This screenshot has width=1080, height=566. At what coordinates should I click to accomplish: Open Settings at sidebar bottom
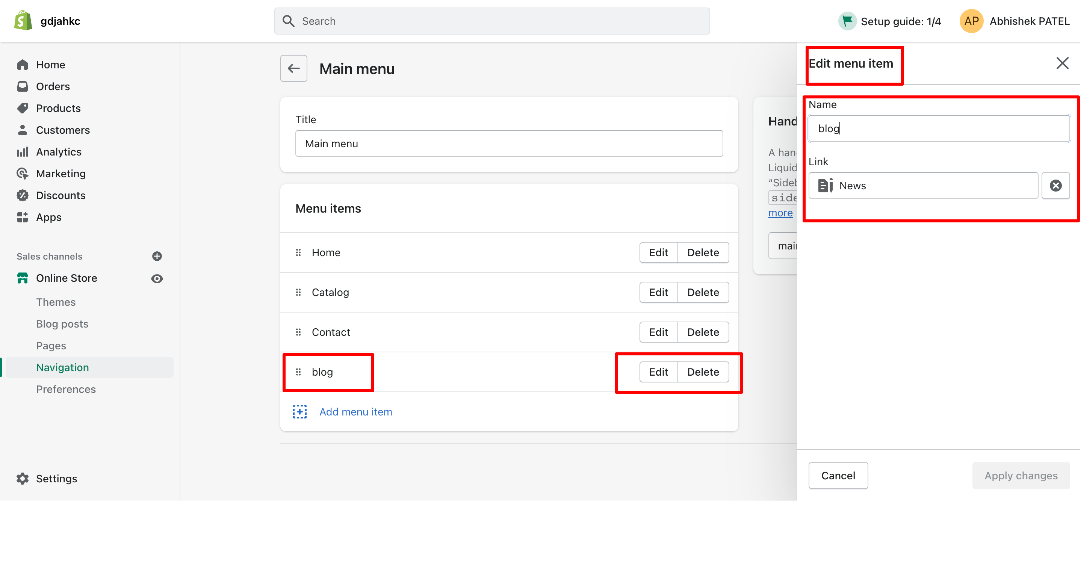tap(56, 479)
